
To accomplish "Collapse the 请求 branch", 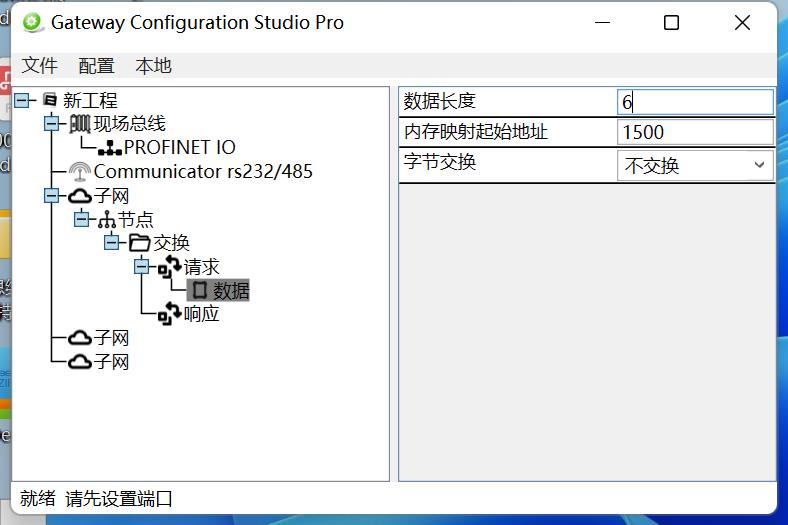I will tap(142, 266).
